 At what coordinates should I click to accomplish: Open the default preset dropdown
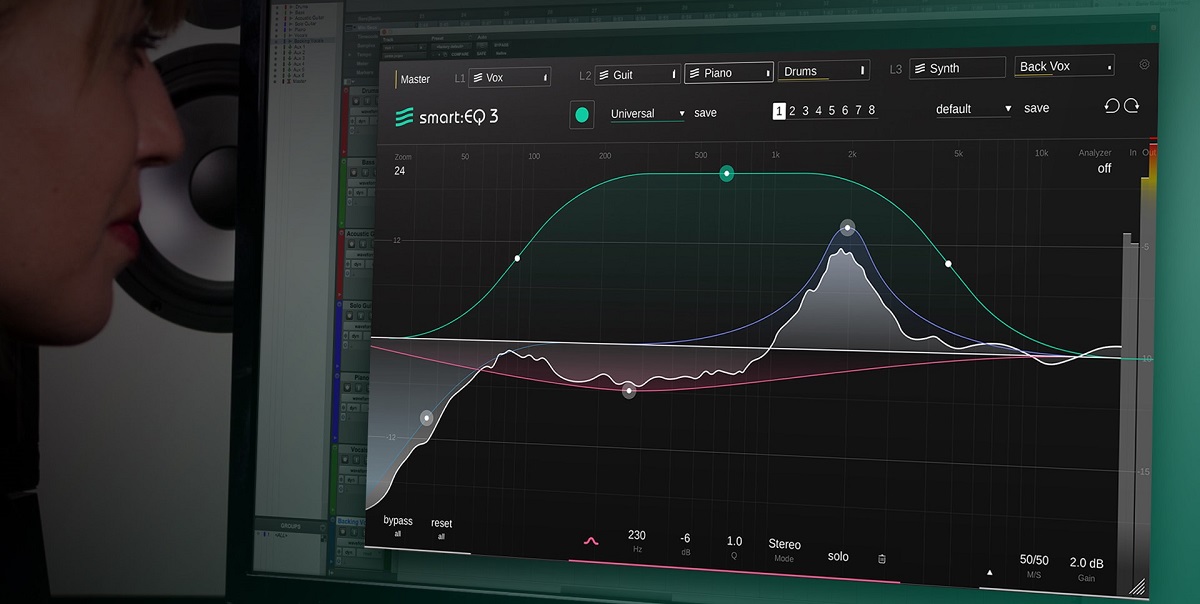point(973,109)
